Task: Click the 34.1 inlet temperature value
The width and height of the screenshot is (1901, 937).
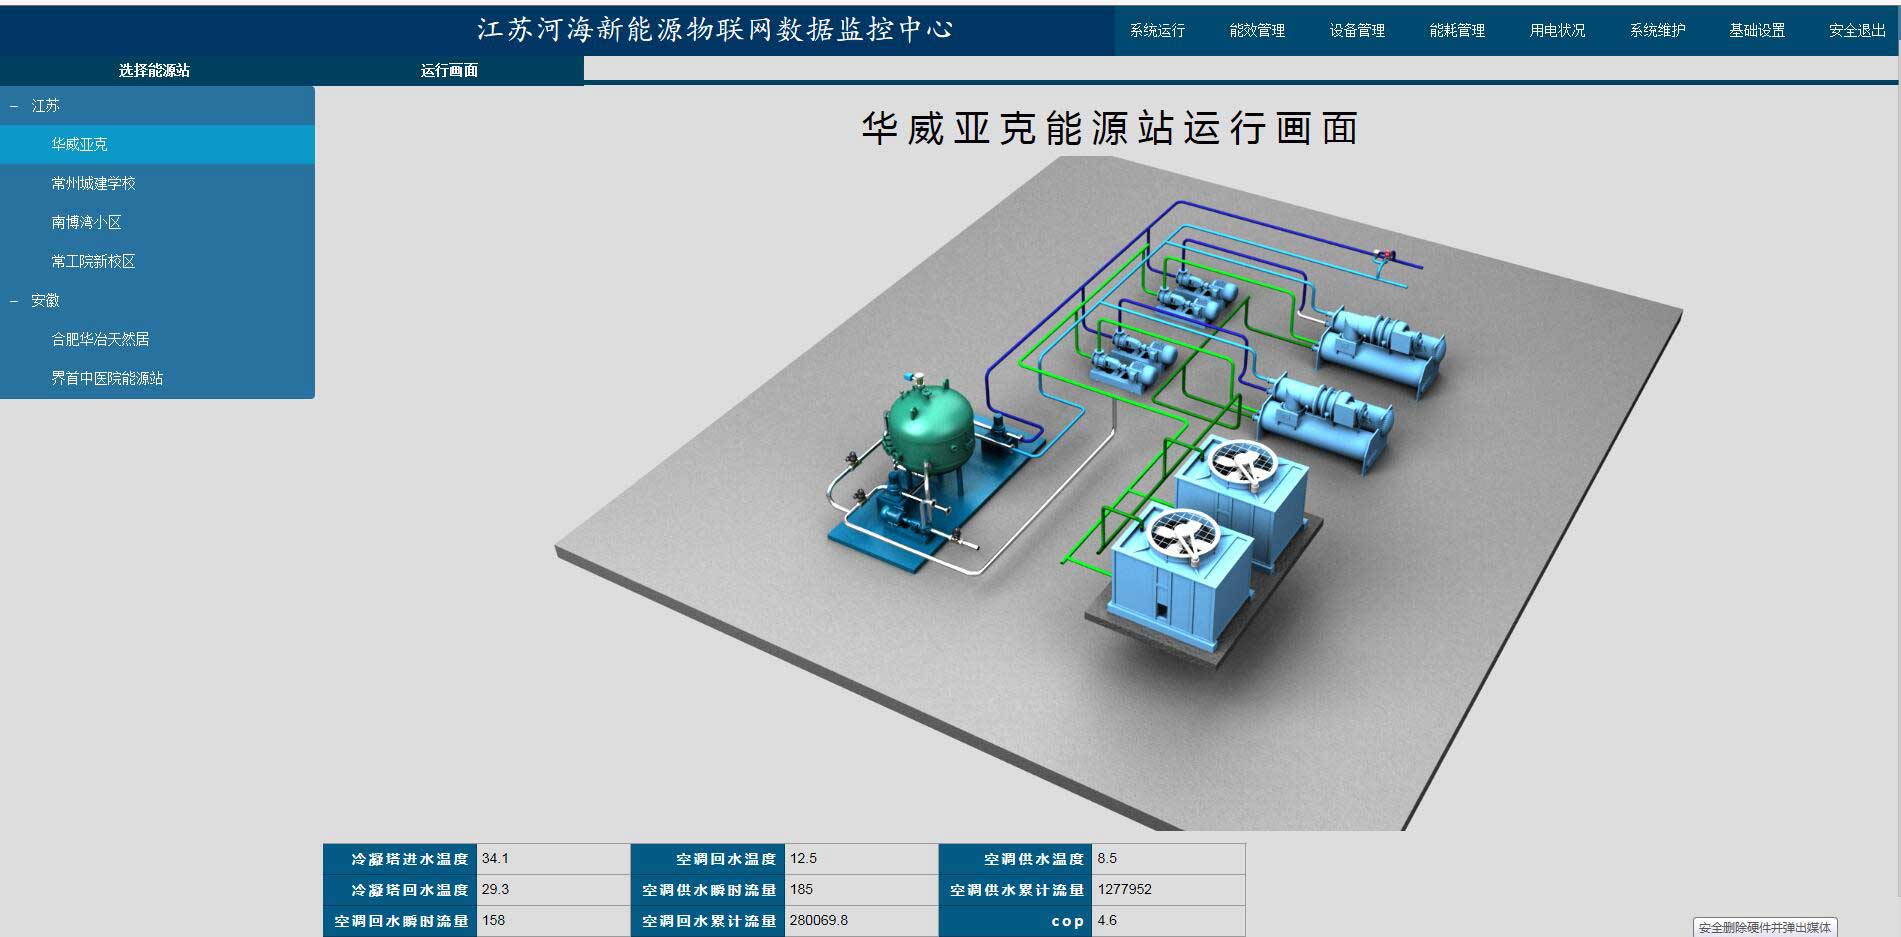Action: 495,858
